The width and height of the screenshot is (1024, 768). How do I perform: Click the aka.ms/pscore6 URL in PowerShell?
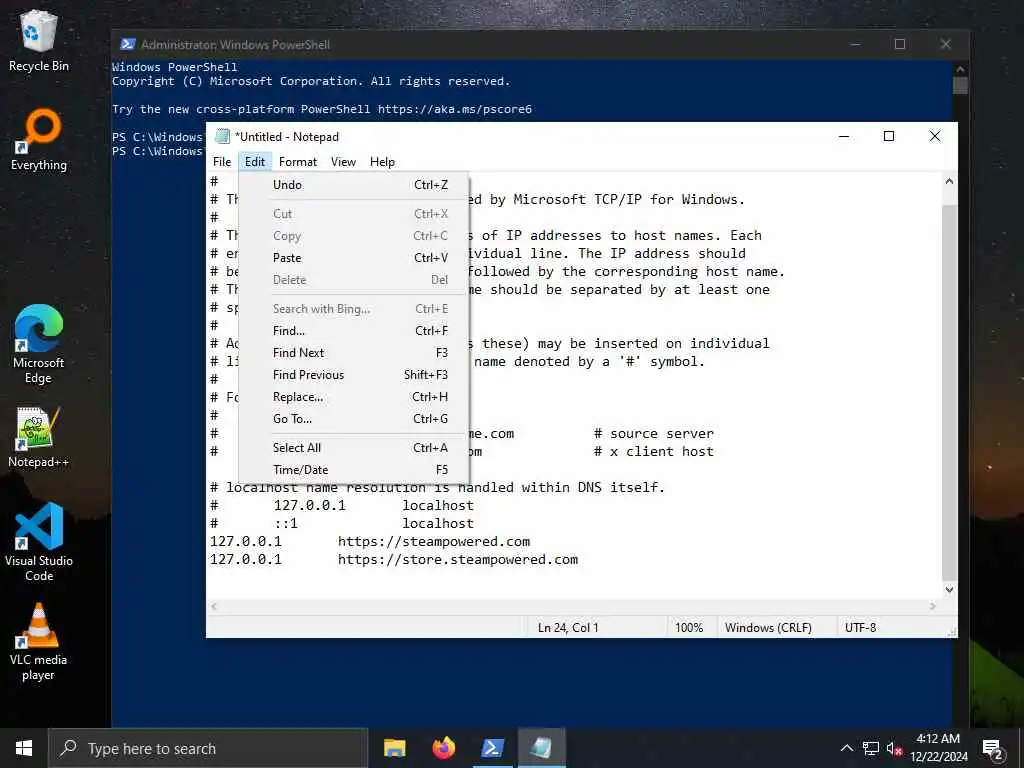pos(455,109)
